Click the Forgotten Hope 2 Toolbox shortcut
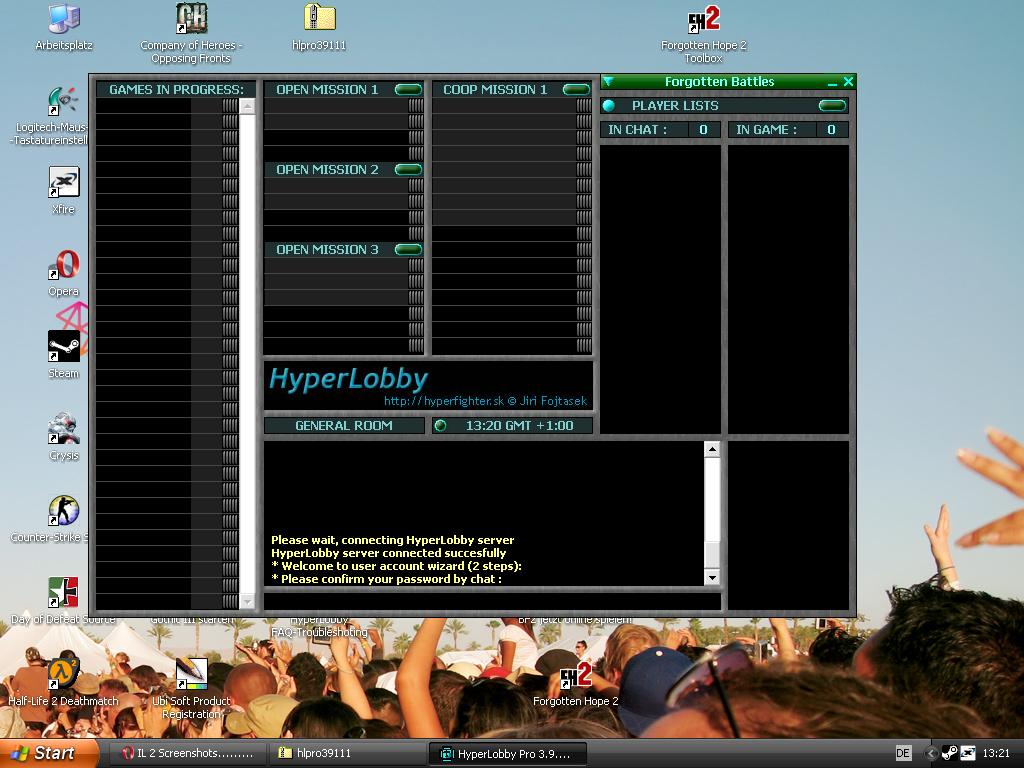The width and height of the screenshot is (1024, 768). 703,34
